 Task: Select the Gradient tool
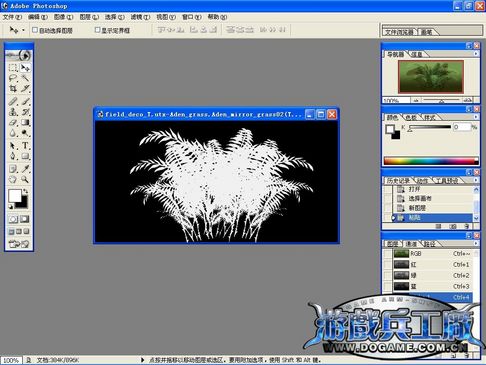point(25,122)
